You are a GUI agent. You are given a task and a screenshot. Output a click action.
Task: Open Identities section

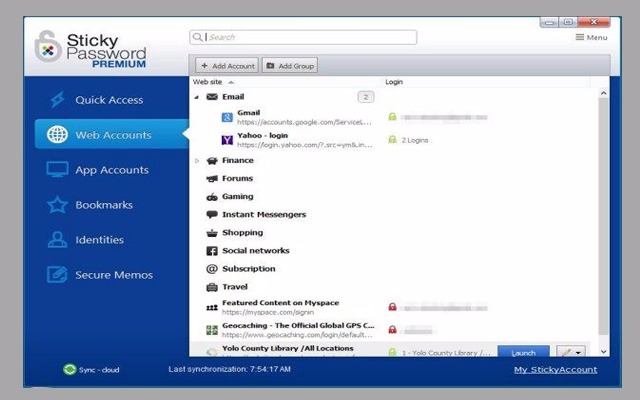click(x=100, y=240)
